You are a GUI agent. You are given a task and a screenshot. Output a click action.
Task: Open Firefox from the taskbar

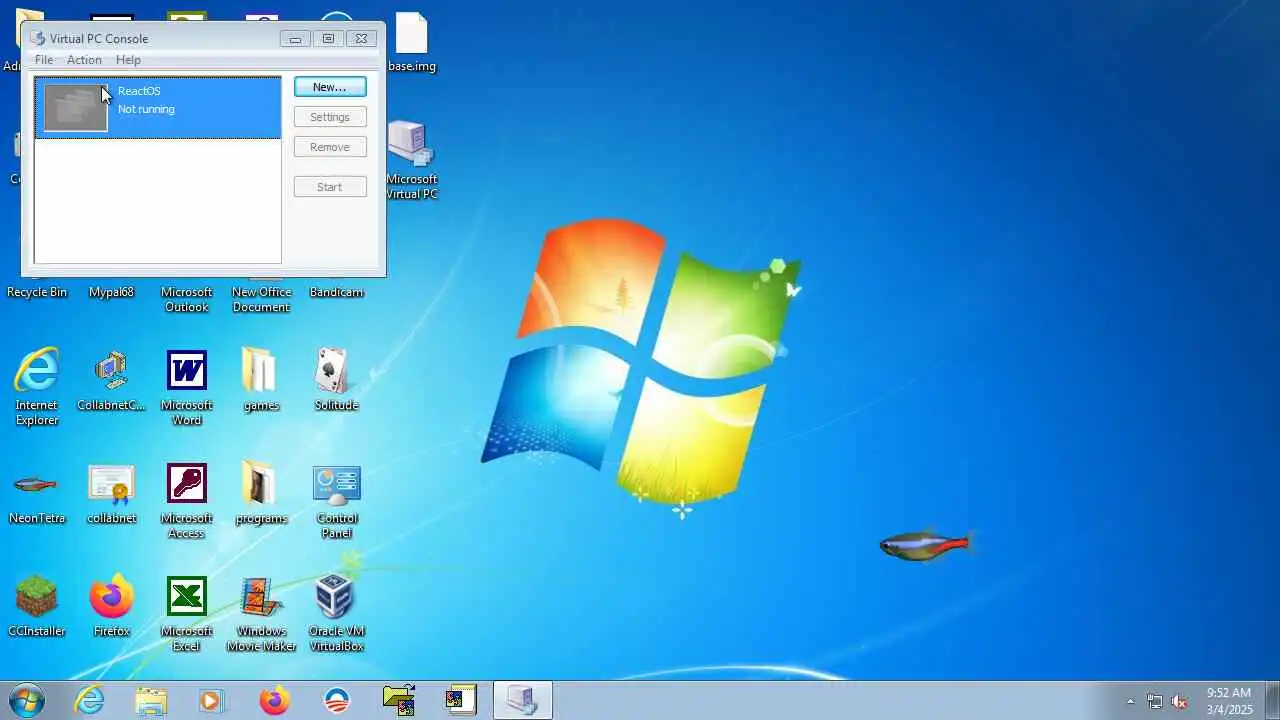click(x=274, y=701)
